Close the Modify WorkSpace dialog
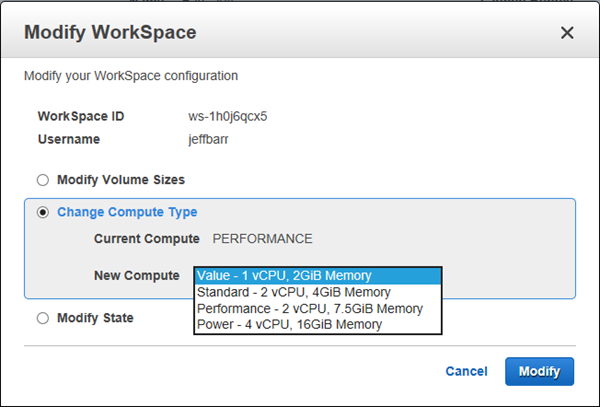Viewport: 600px width, 407px height. (567, 33)
